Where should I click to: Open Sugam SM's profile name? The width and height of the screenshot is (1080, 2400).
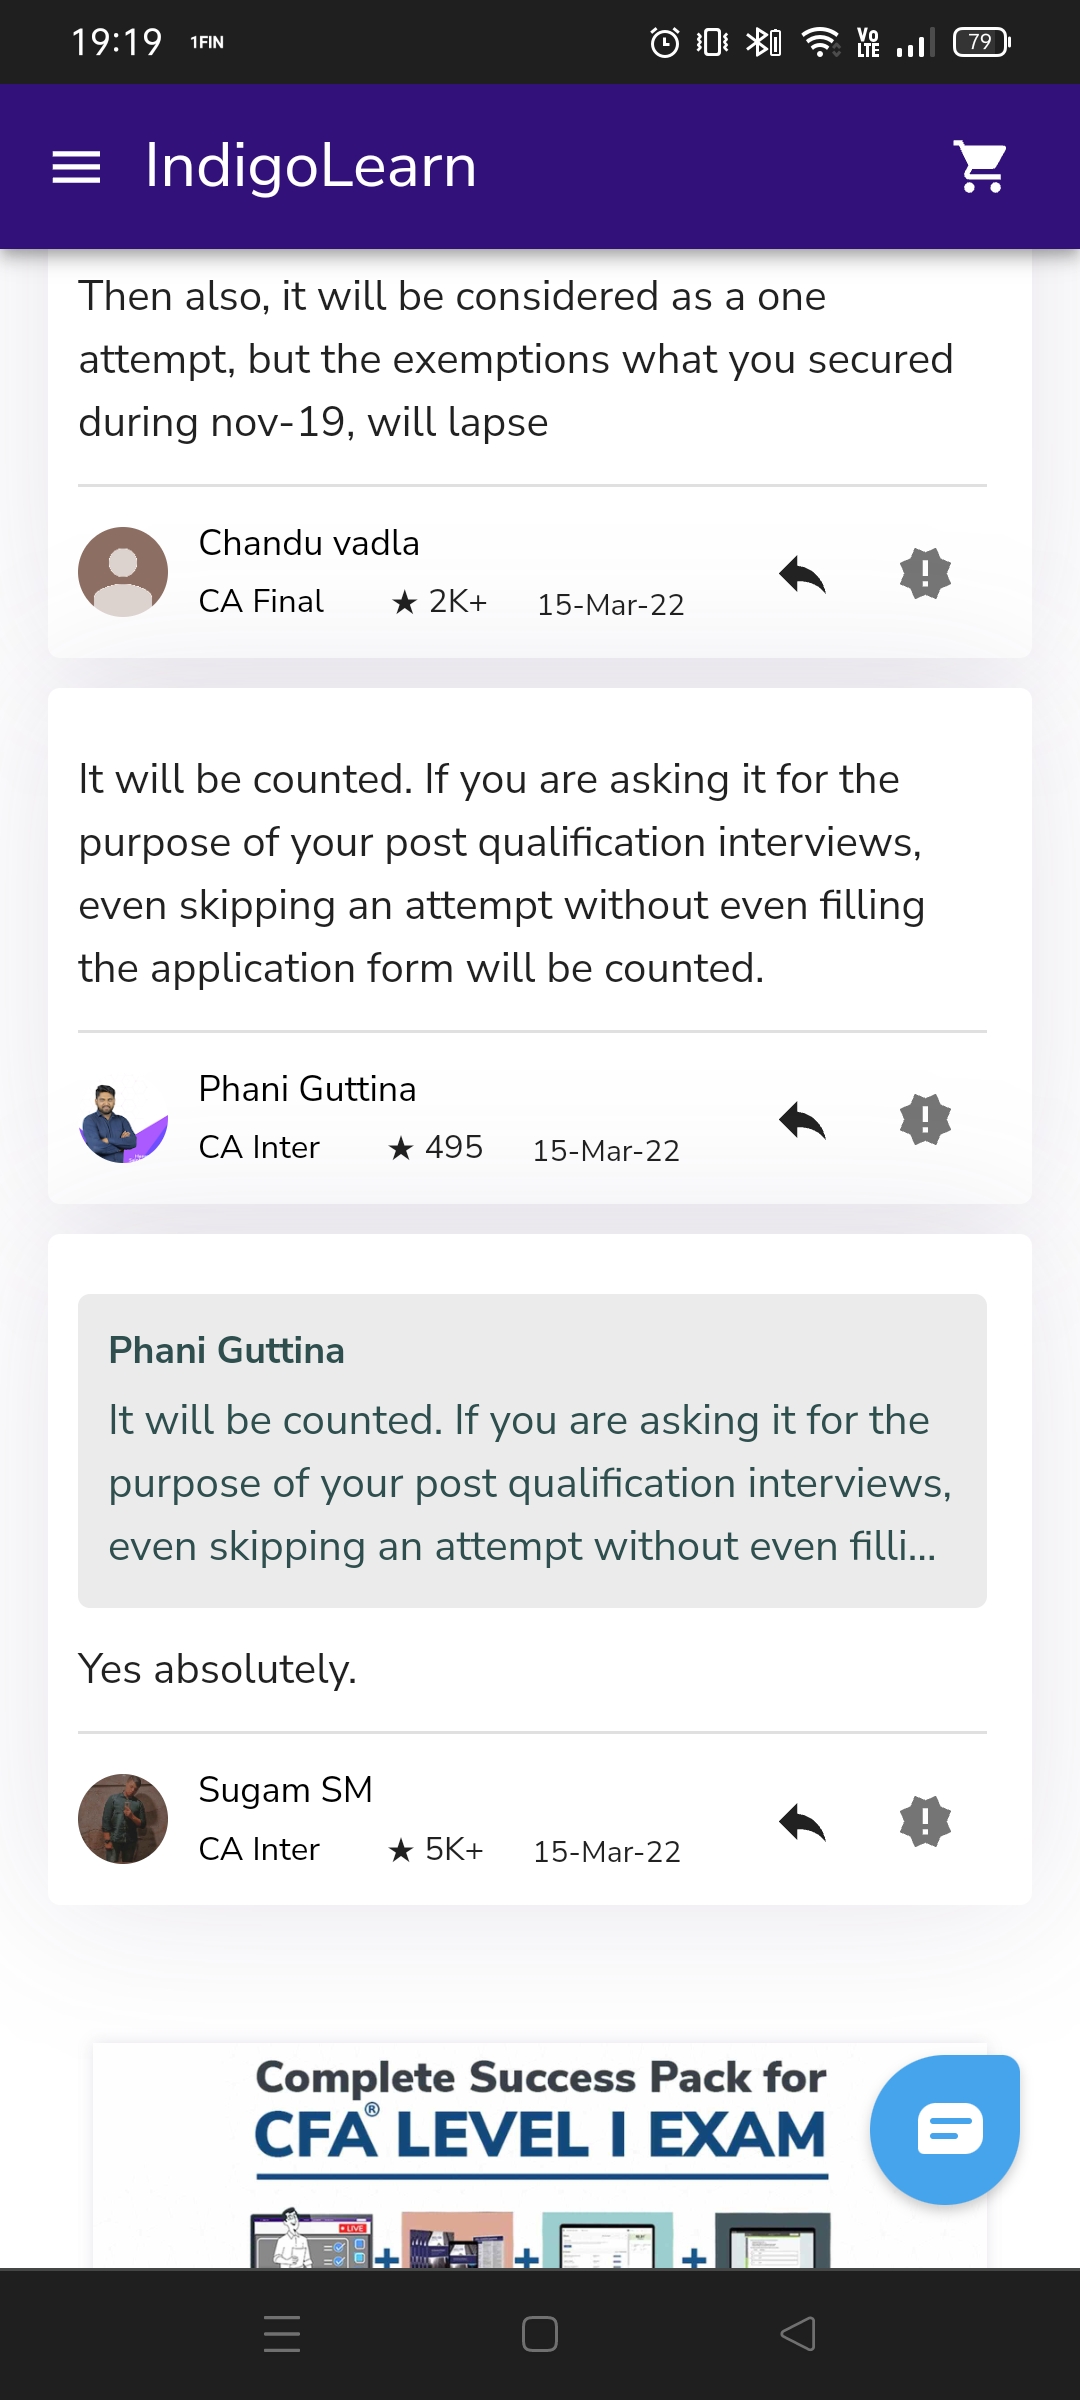(285, 1790)
